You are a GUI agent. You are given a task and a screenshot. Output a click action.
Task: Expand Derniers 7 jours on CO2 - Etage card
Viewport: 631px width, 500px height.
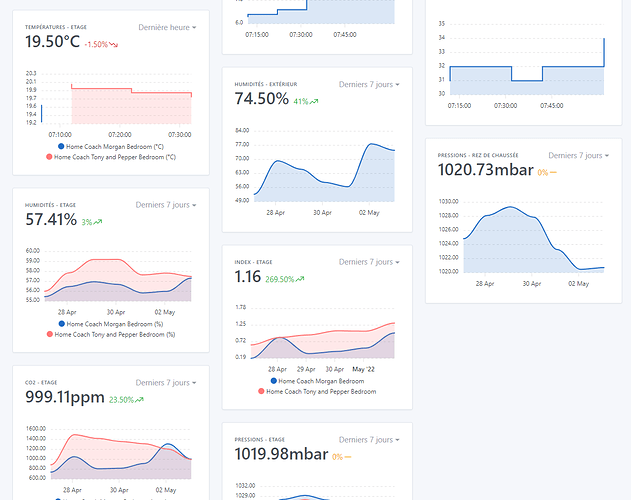click(x=166, y=382)
